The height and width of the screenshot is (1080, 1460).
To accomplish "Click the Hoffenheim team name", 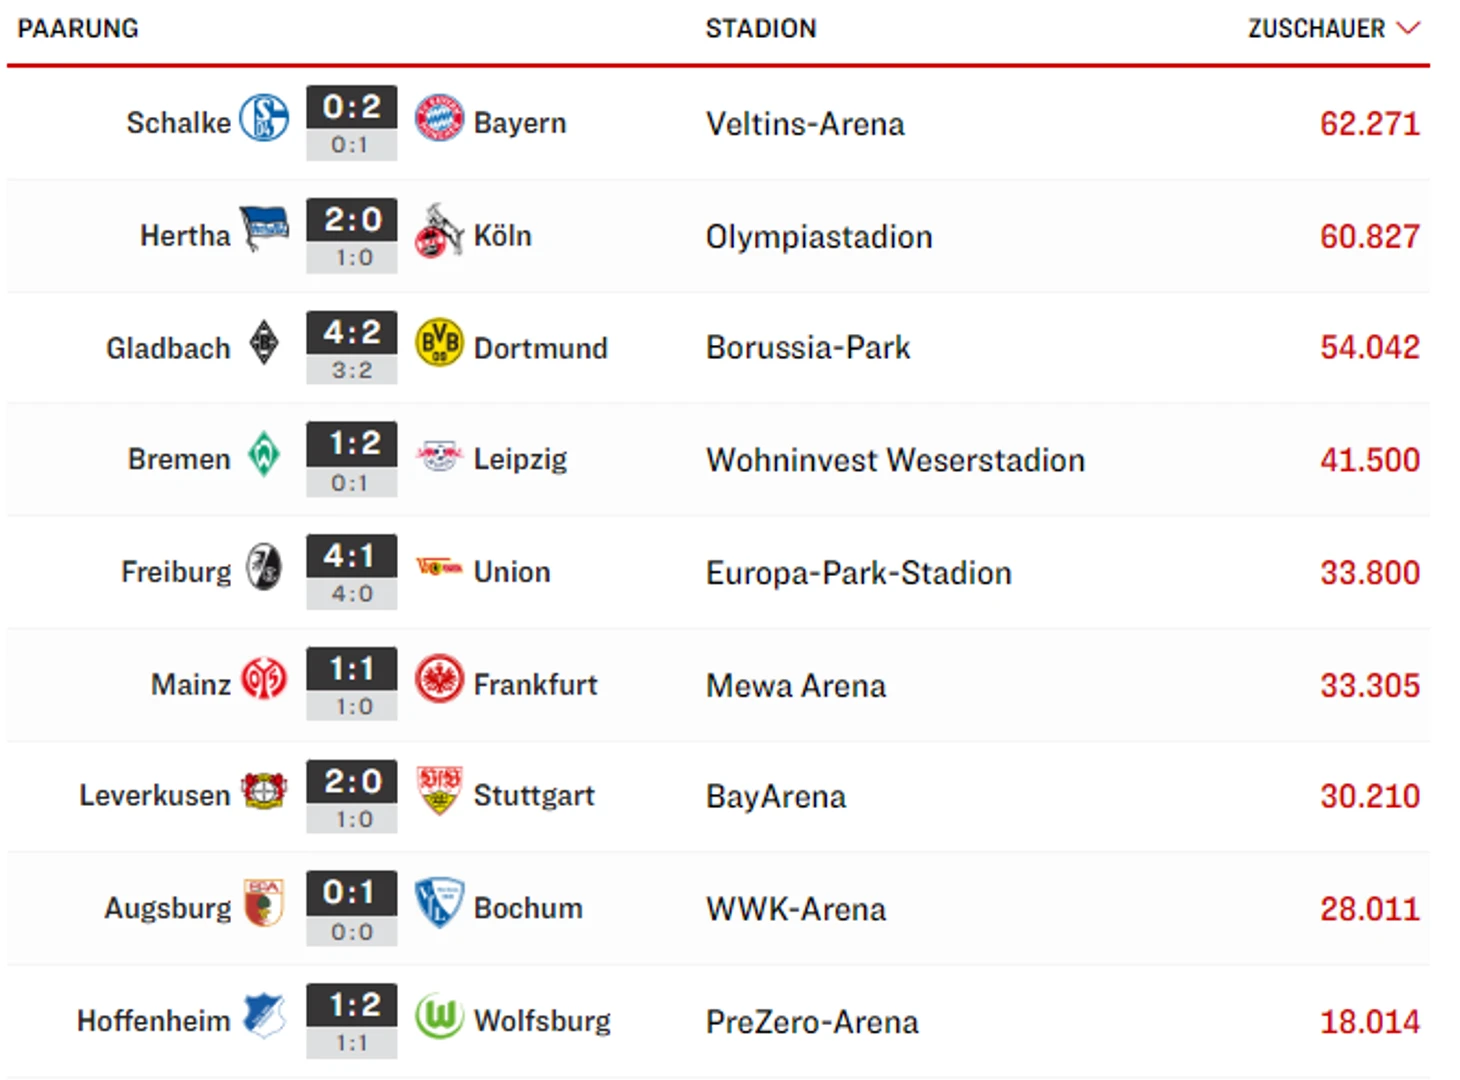I will point(154,1021).
